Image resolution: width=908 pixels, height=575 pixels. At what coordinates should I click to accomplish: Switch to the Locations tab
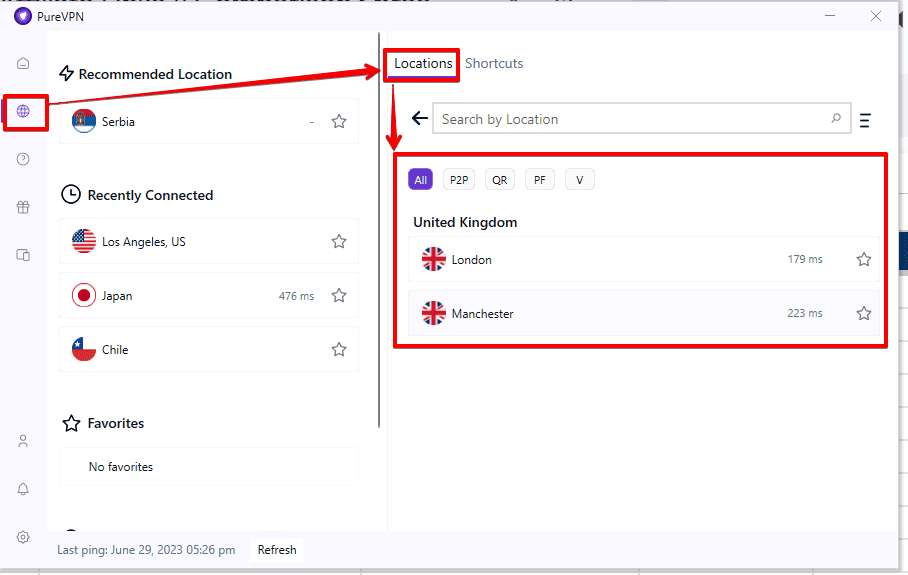click(x=423, y=63)
